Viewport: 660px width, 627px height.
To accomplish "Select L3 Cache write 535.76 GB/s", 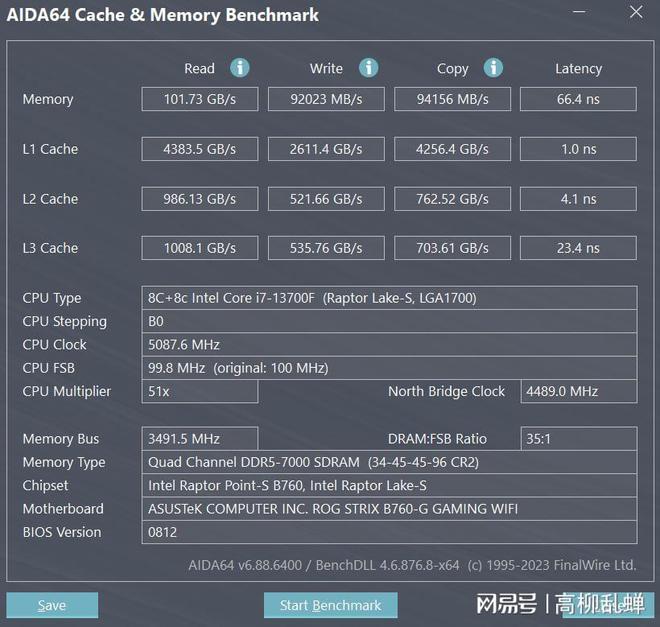I will 326,248.
